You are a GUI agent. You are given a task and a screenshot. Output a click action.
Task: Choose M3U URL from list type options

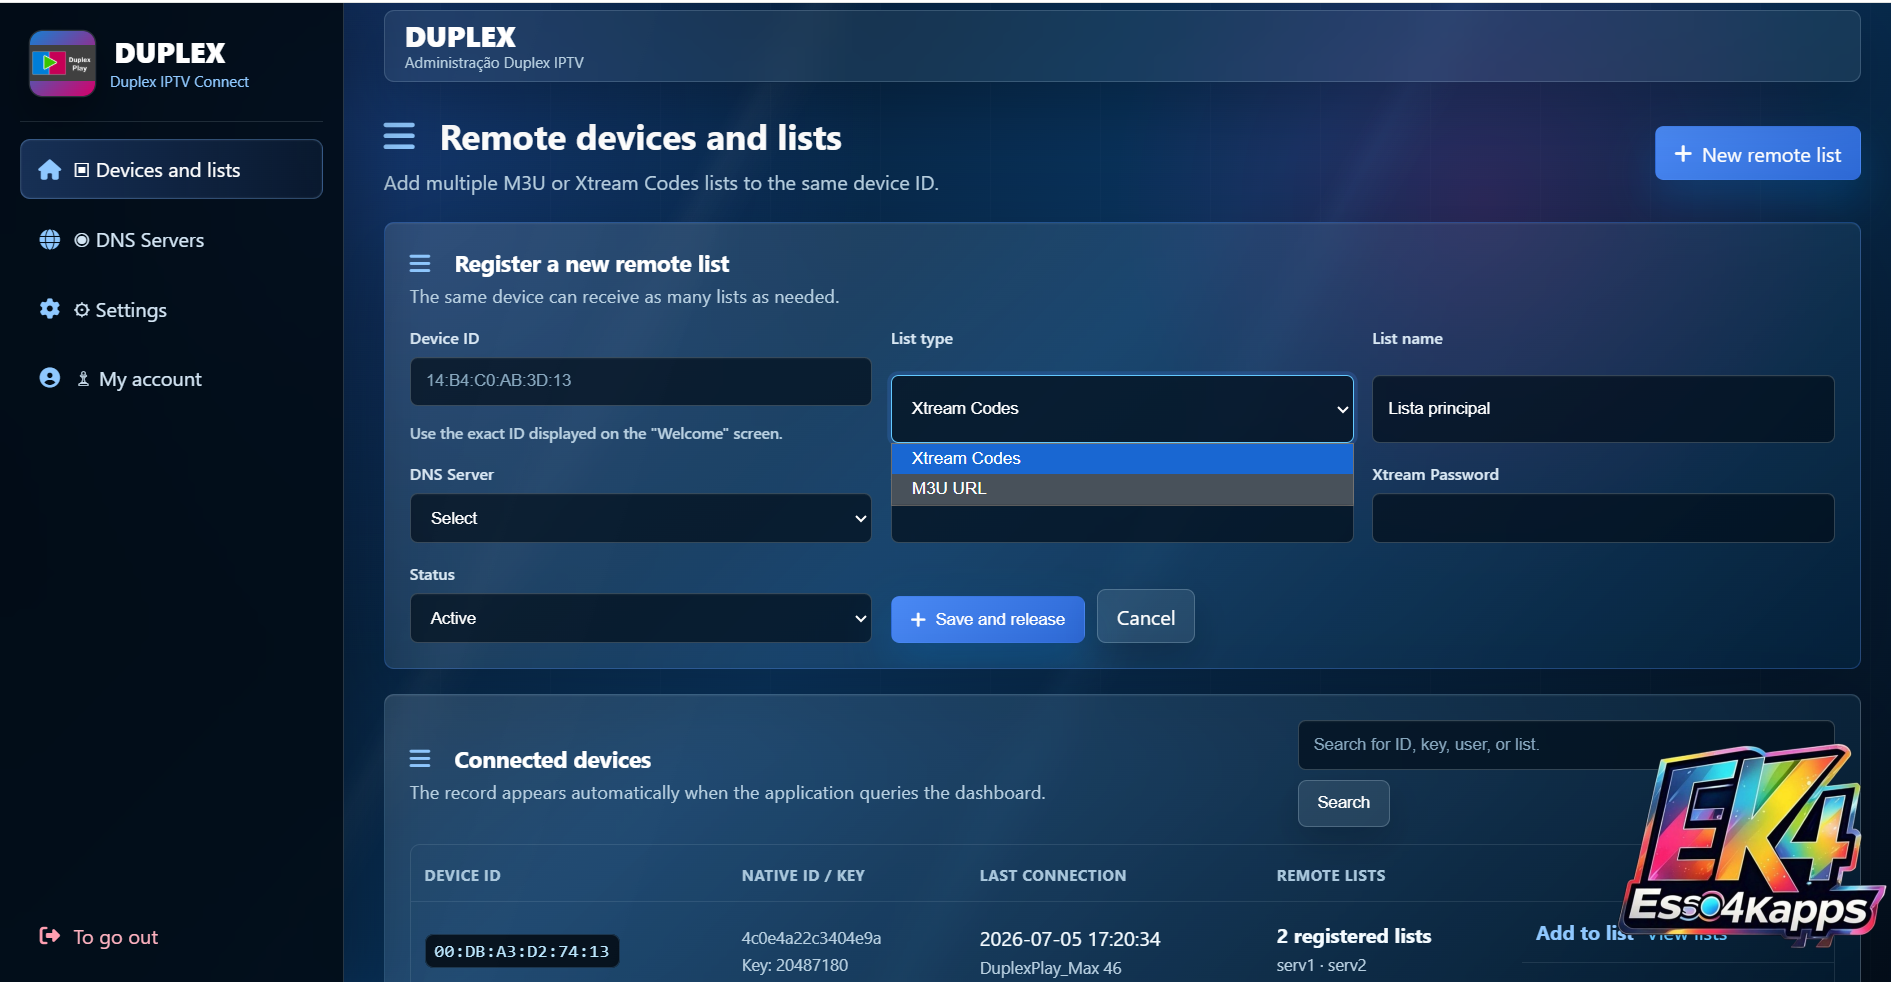point(1122,488)
